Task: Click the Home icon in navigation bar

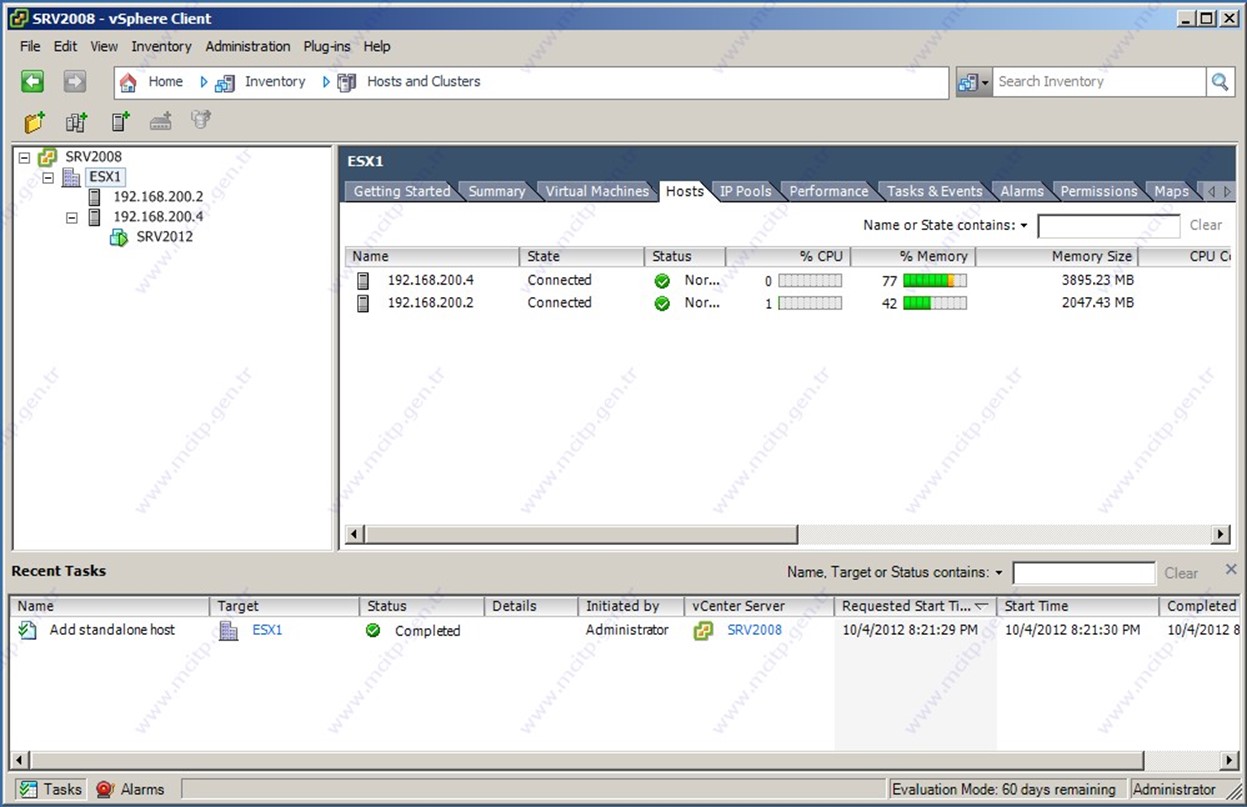Action: click(x=128, y=83)
